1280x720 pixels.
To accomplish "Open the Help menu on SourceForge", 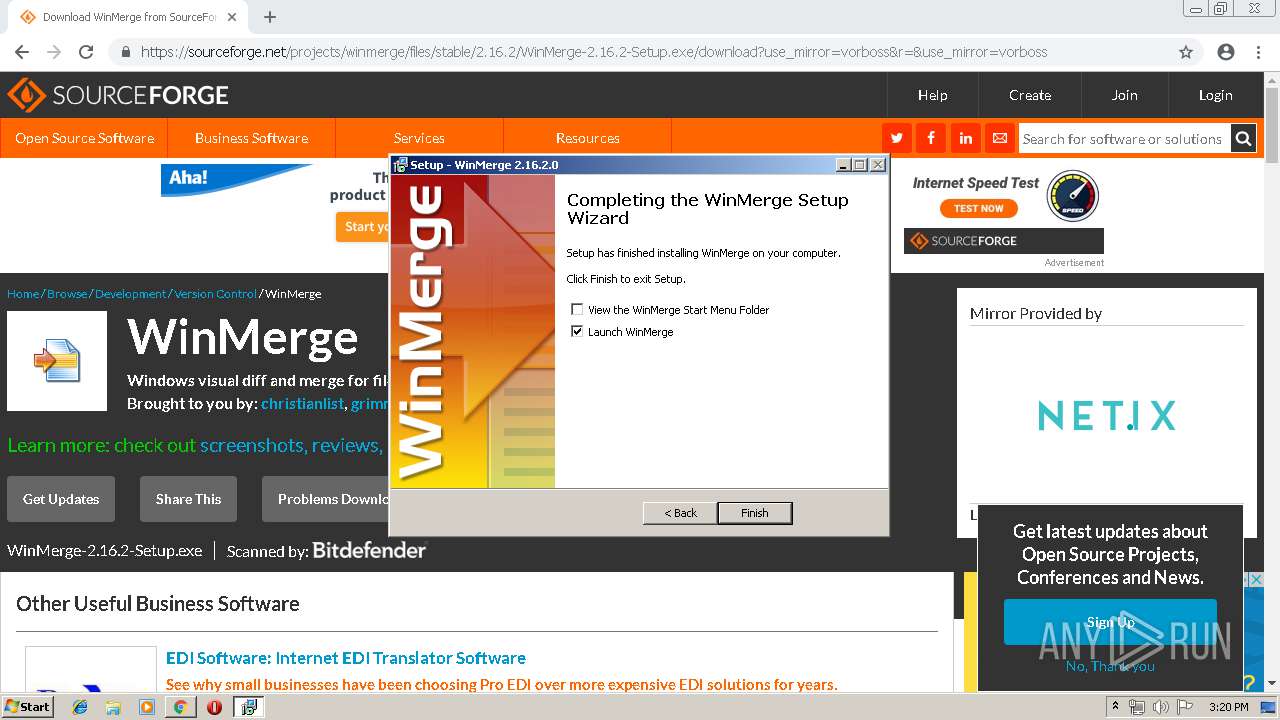I will pos(933,95).
